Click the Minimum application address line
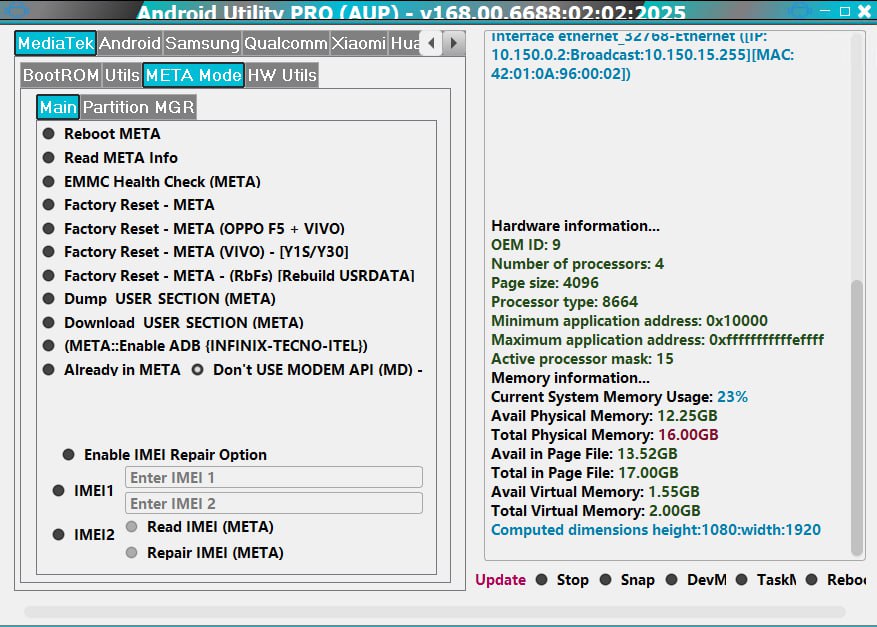 629,320
